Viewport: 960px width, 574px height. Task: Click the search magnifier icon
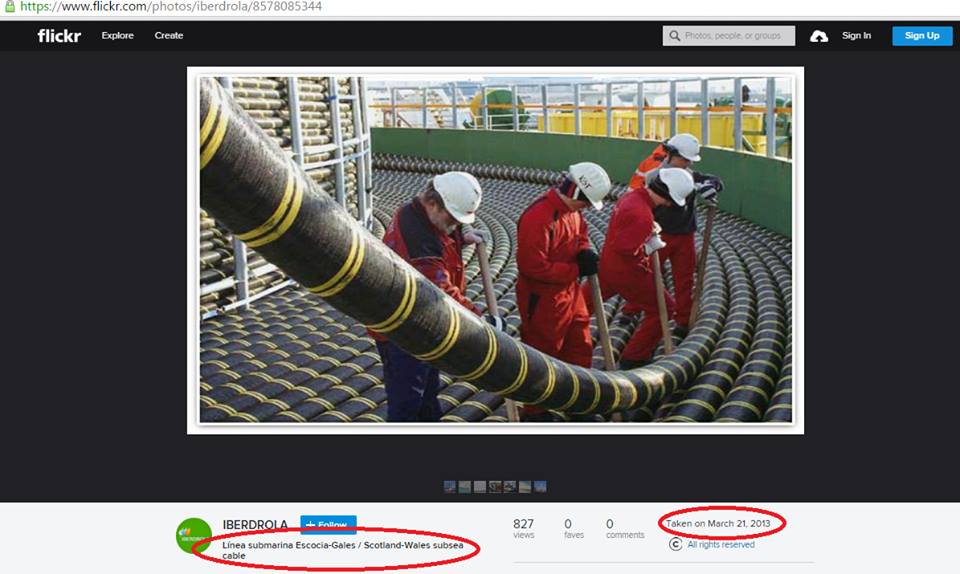[x=674, y=36]
